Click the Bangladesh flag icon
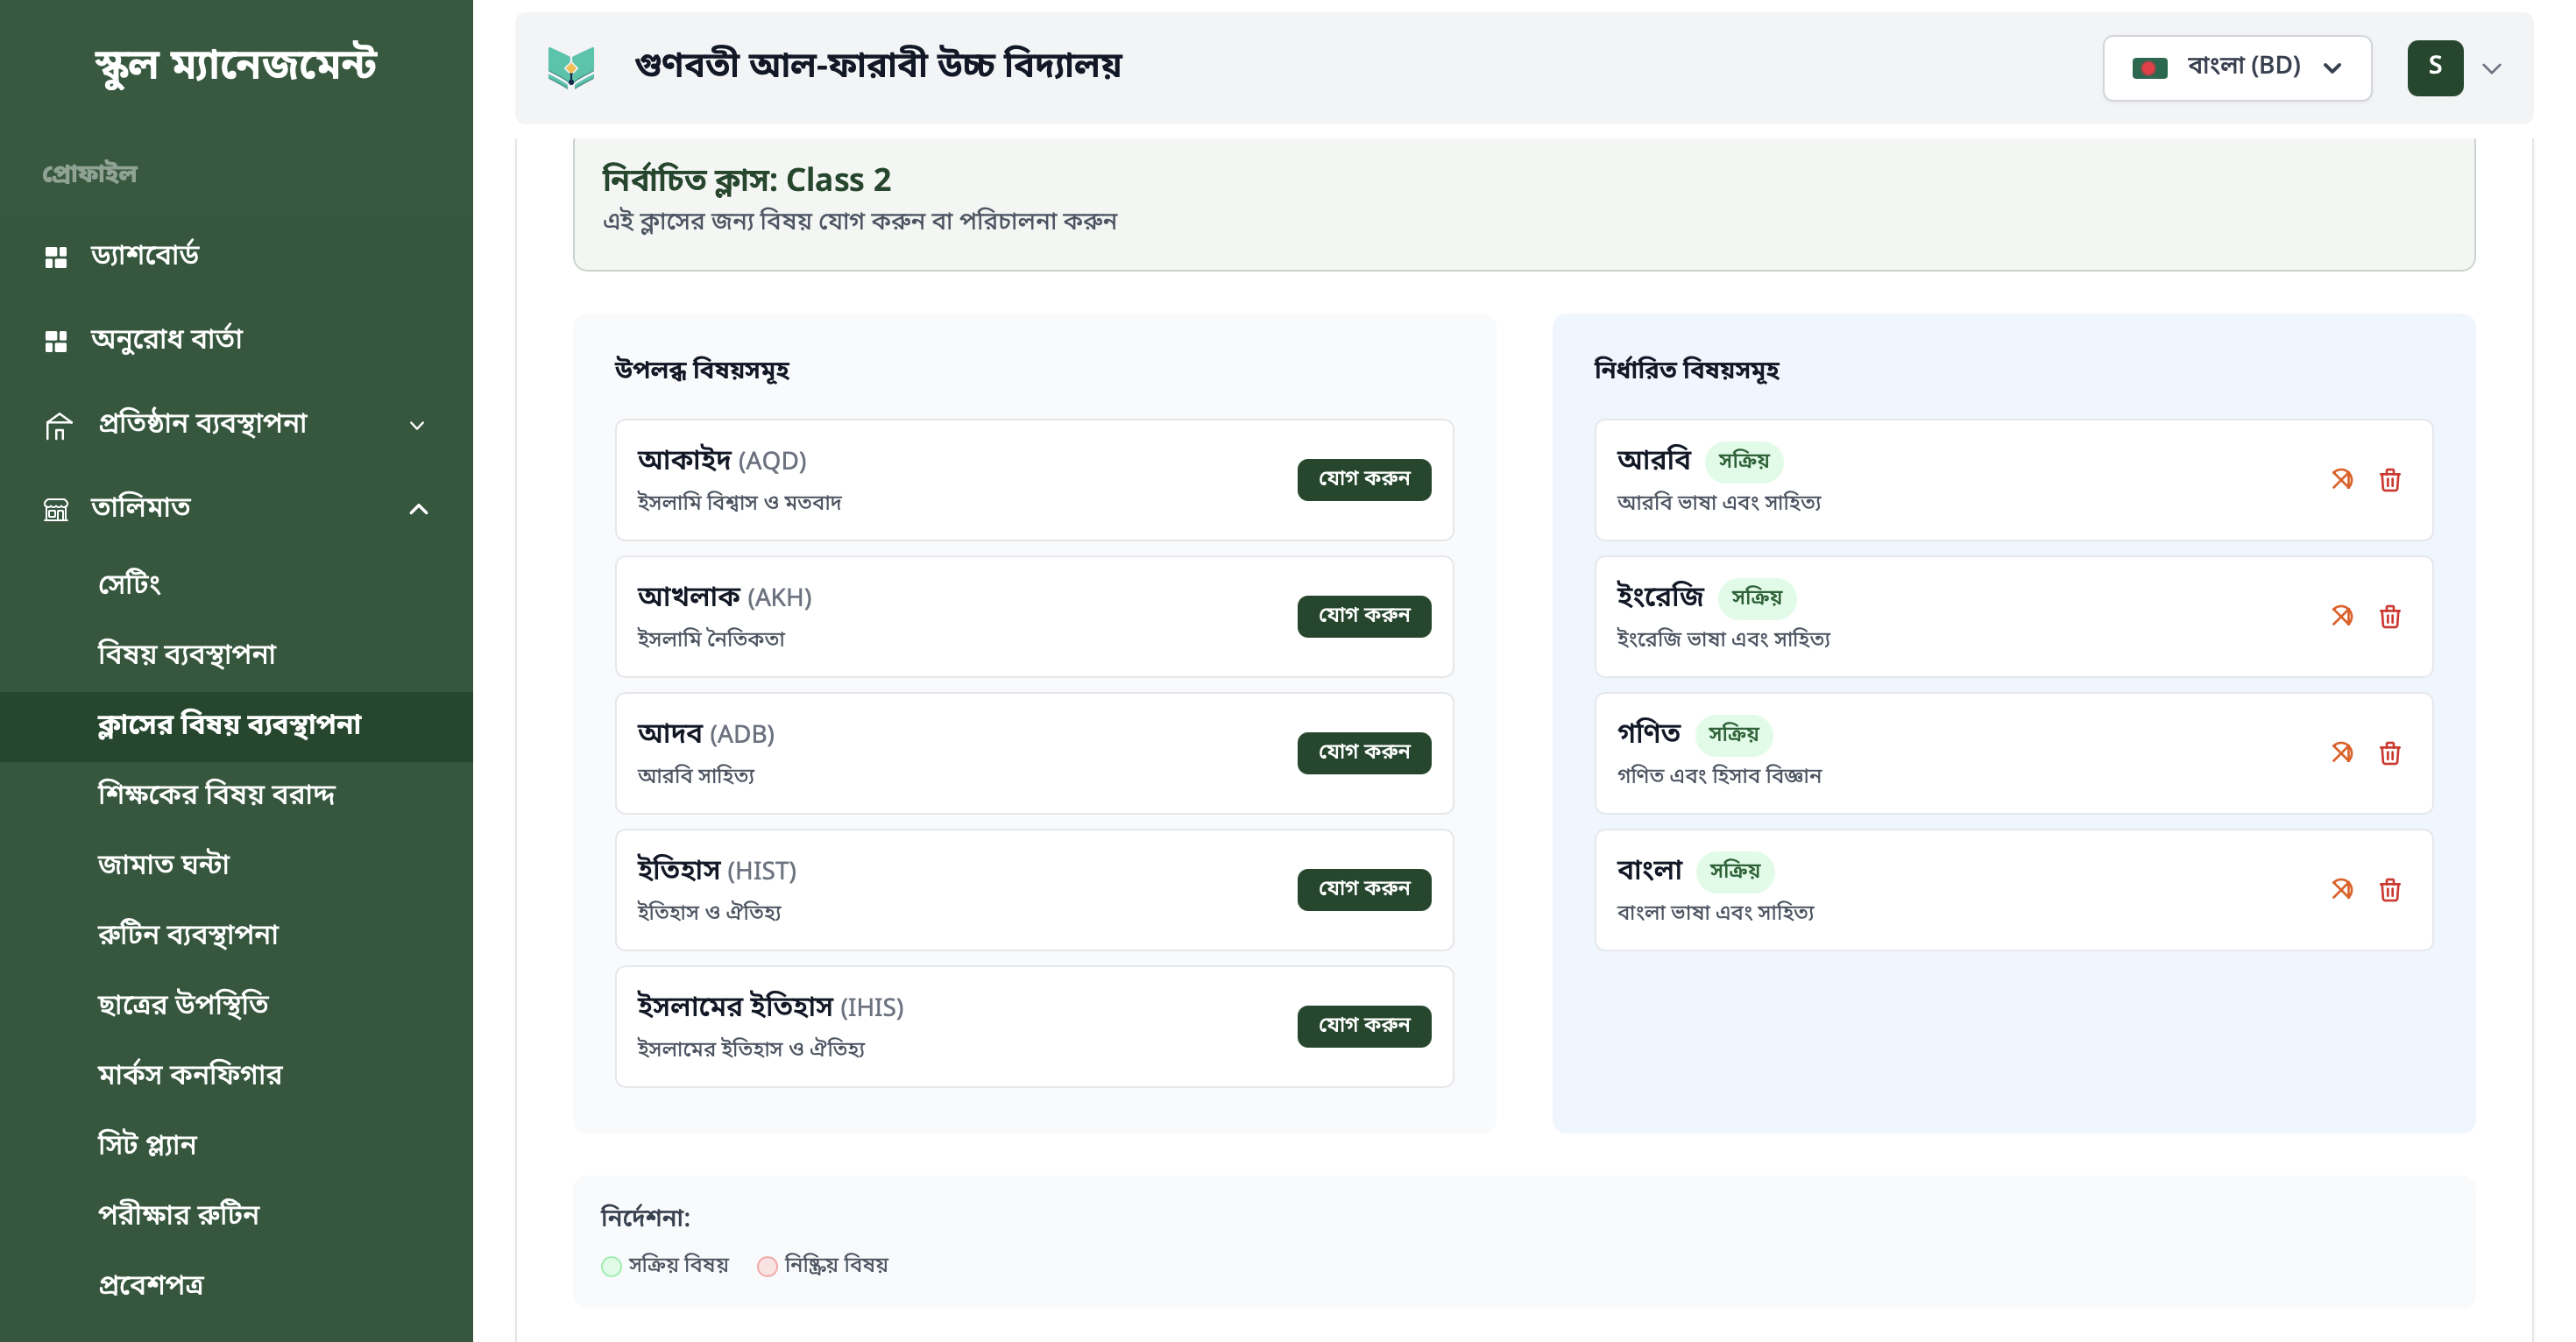Viewport: 2576px width, 1342px height. (2149, 68)
